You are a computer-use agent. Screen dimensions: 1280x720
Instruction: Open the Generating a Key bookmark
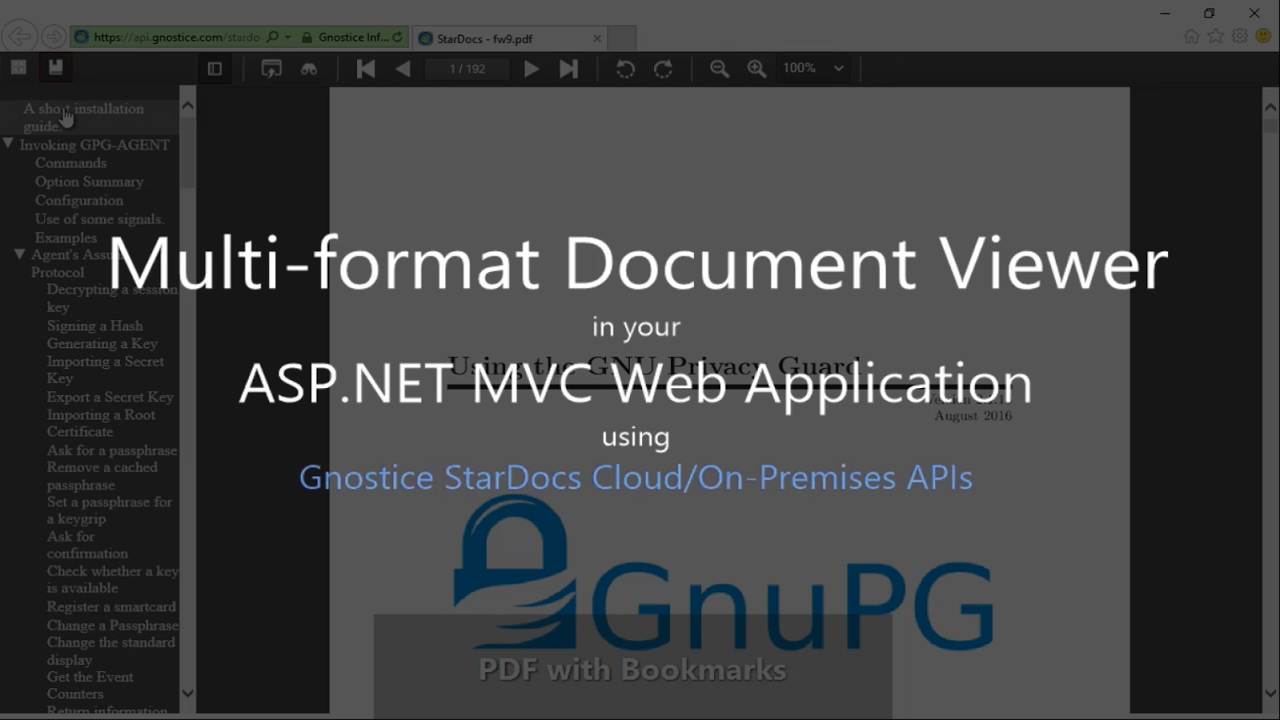pos(102,343)
